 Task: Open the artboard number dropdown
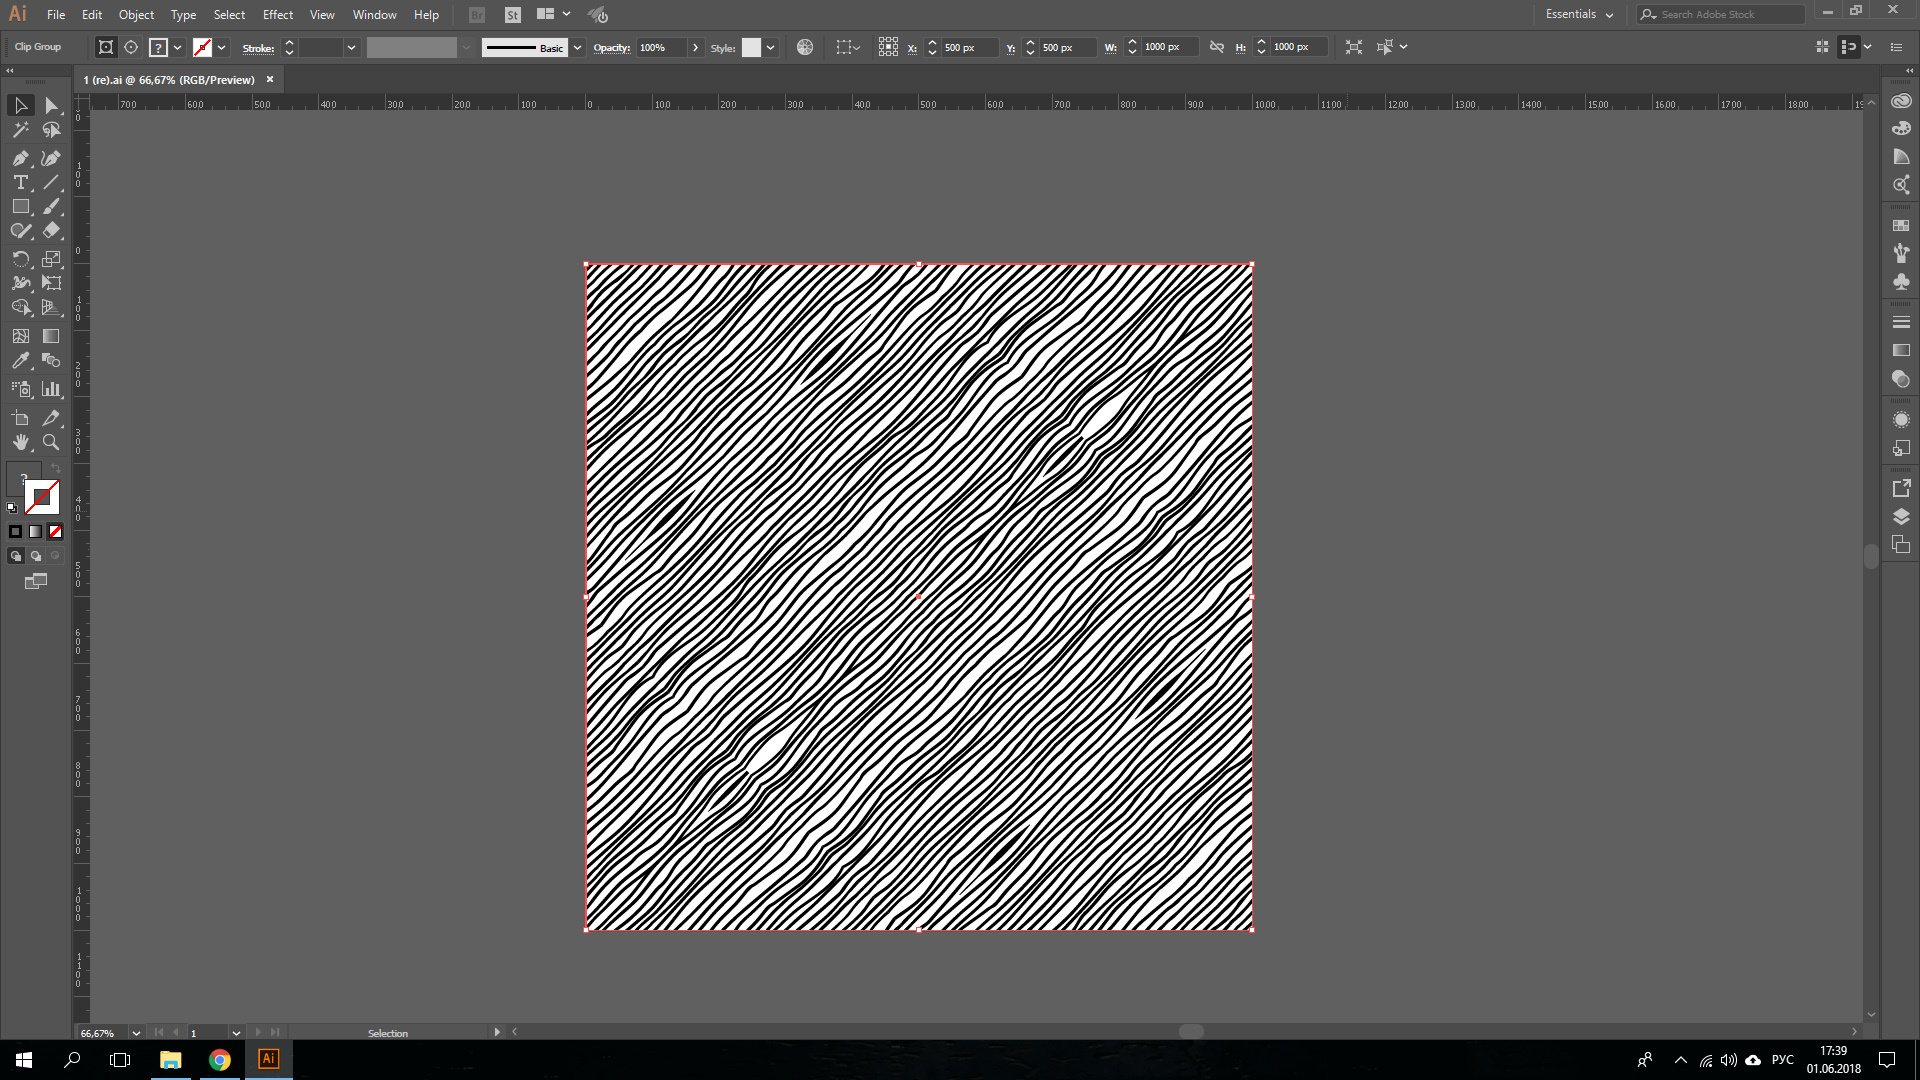click(236, 1033)
